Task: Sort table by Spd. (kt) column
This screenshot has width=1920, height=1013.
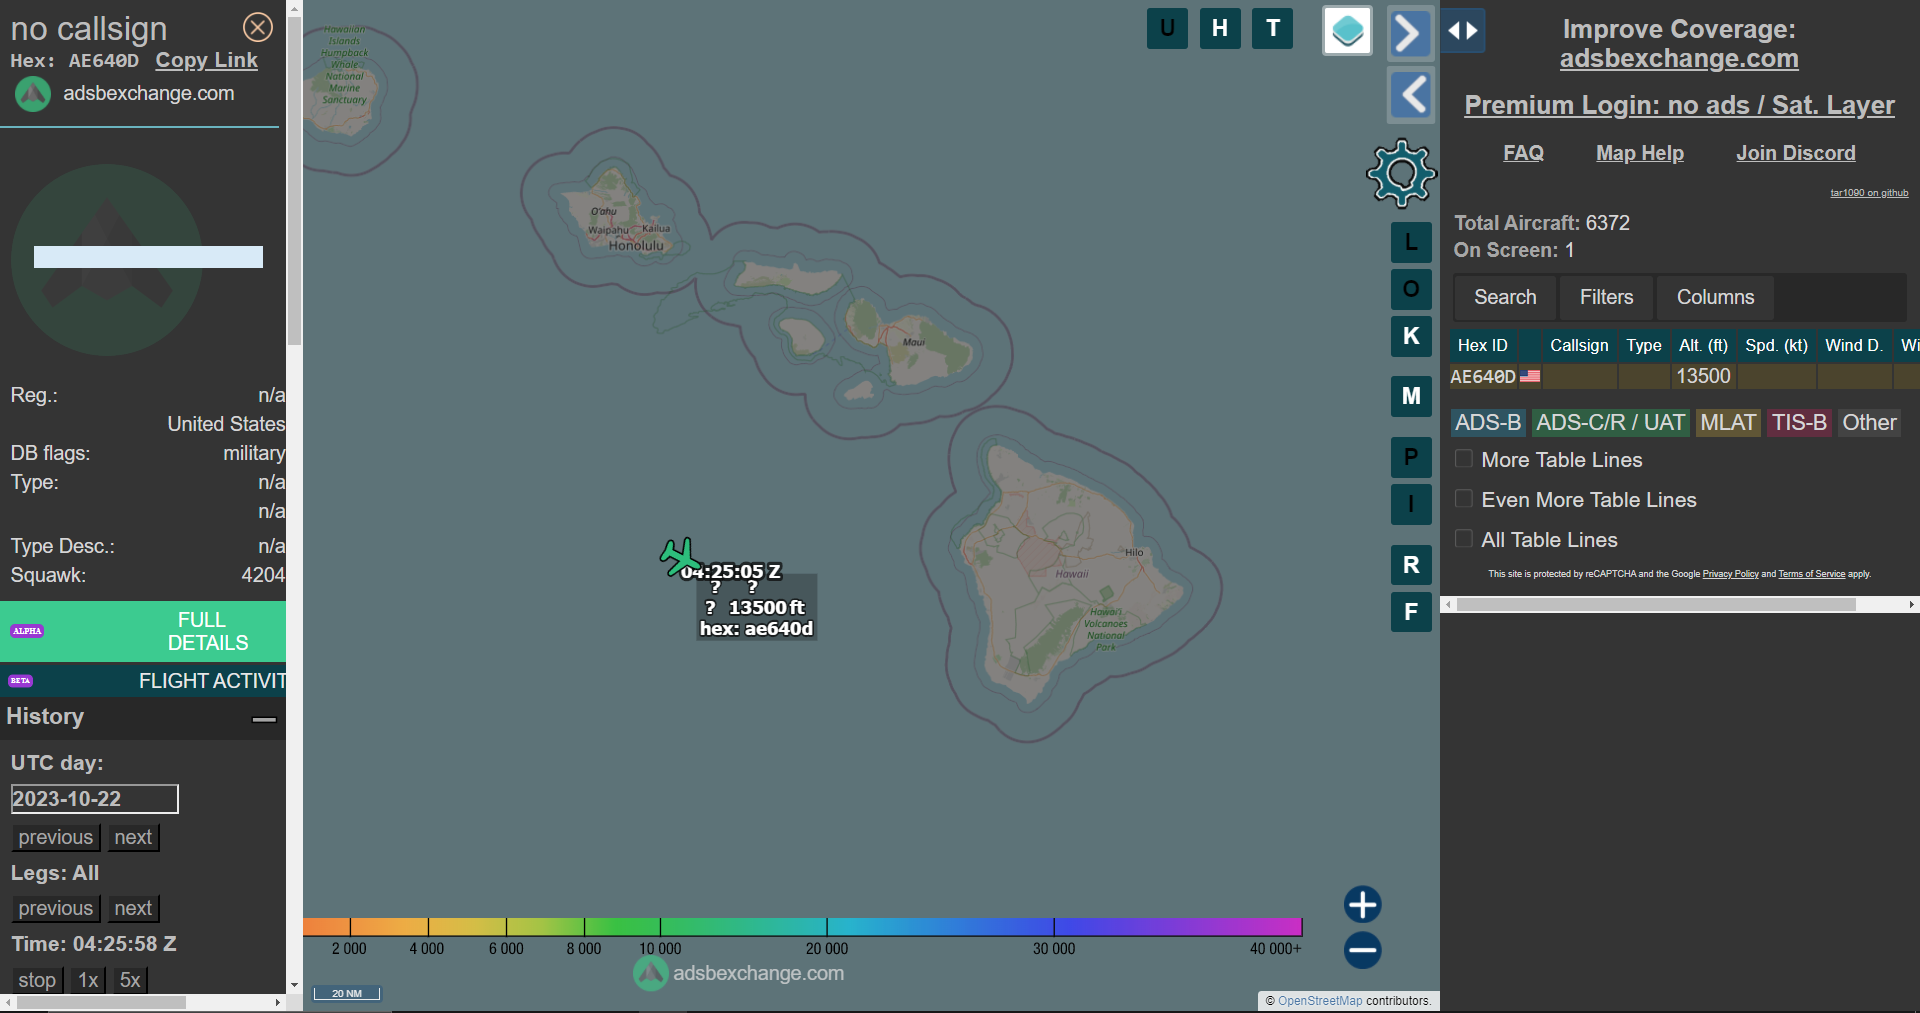Action: [1776, 345]
